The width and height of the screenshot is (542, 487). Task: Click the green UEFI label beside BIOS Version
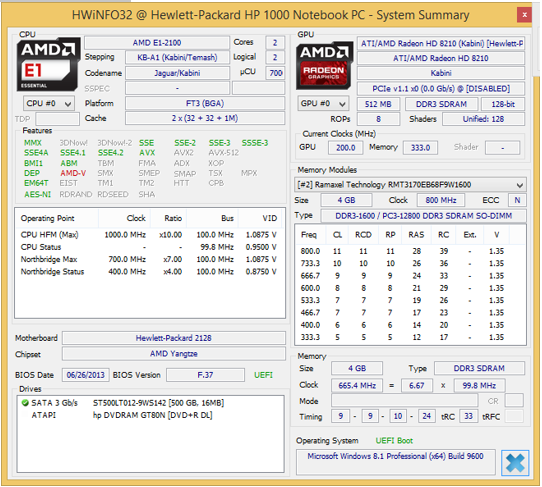click(x=263, y=375)
